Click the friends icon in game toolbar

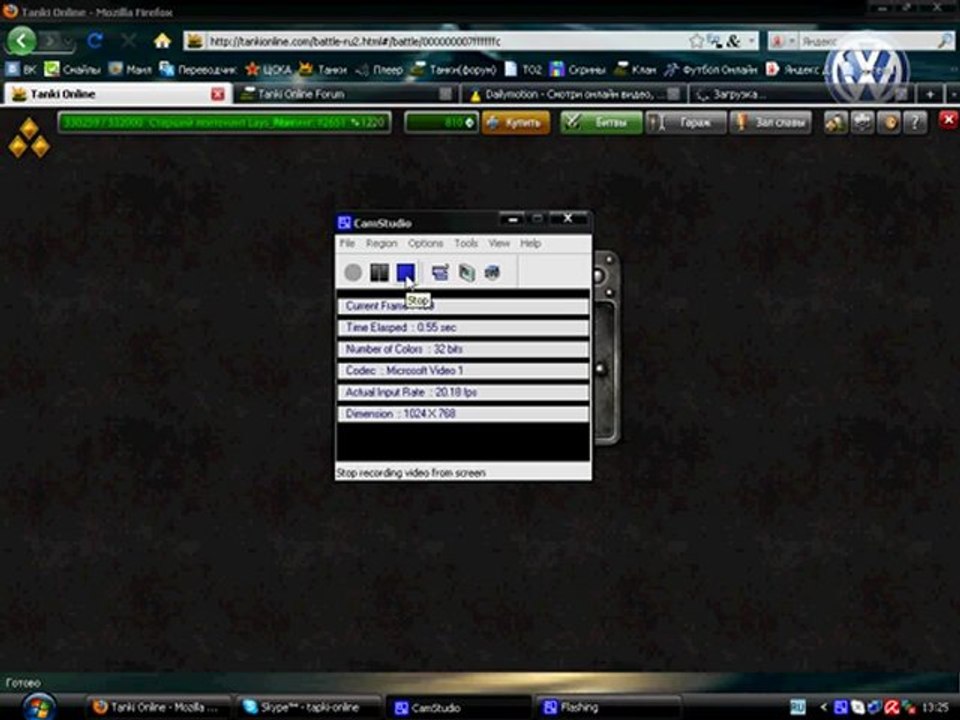[x=836, y=122]
